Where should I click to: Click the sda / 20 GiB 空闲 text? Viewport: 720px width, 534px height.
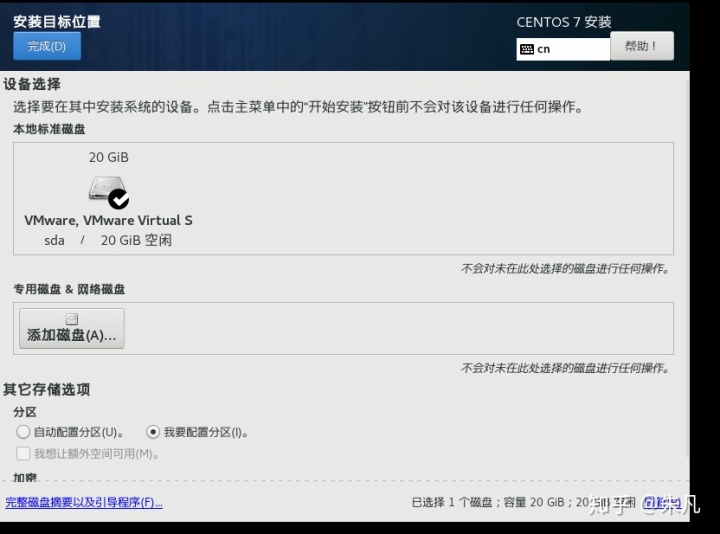pos(108,240)
